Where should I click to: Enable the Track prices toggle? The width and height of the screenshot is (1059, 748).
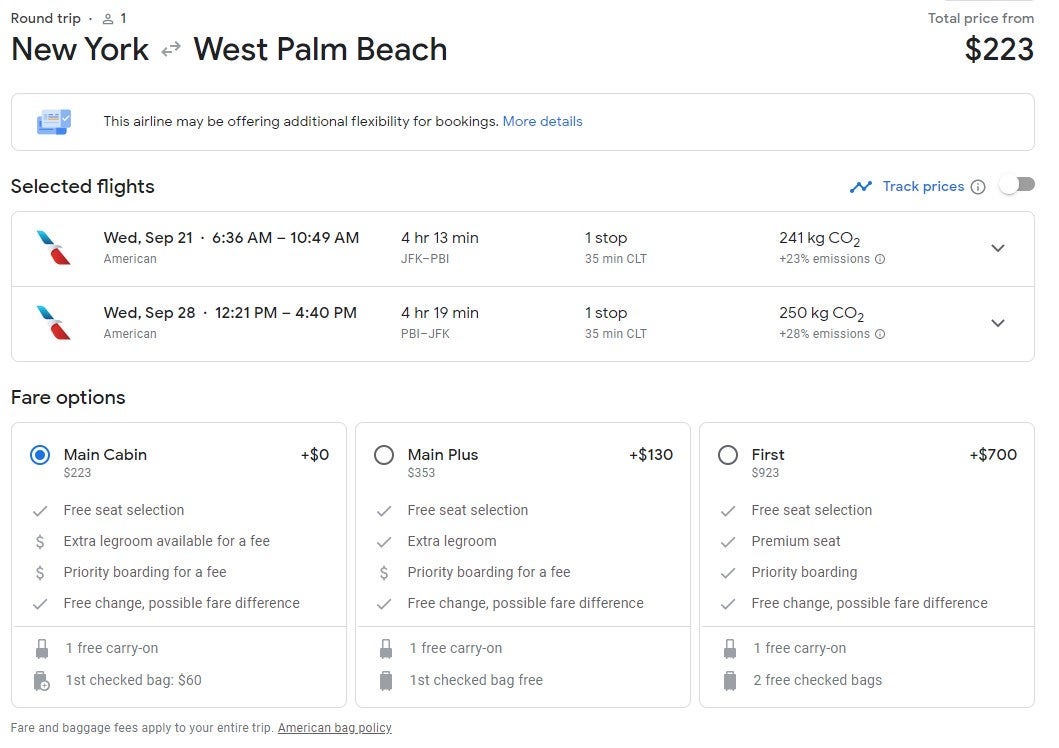point(1016,185)
